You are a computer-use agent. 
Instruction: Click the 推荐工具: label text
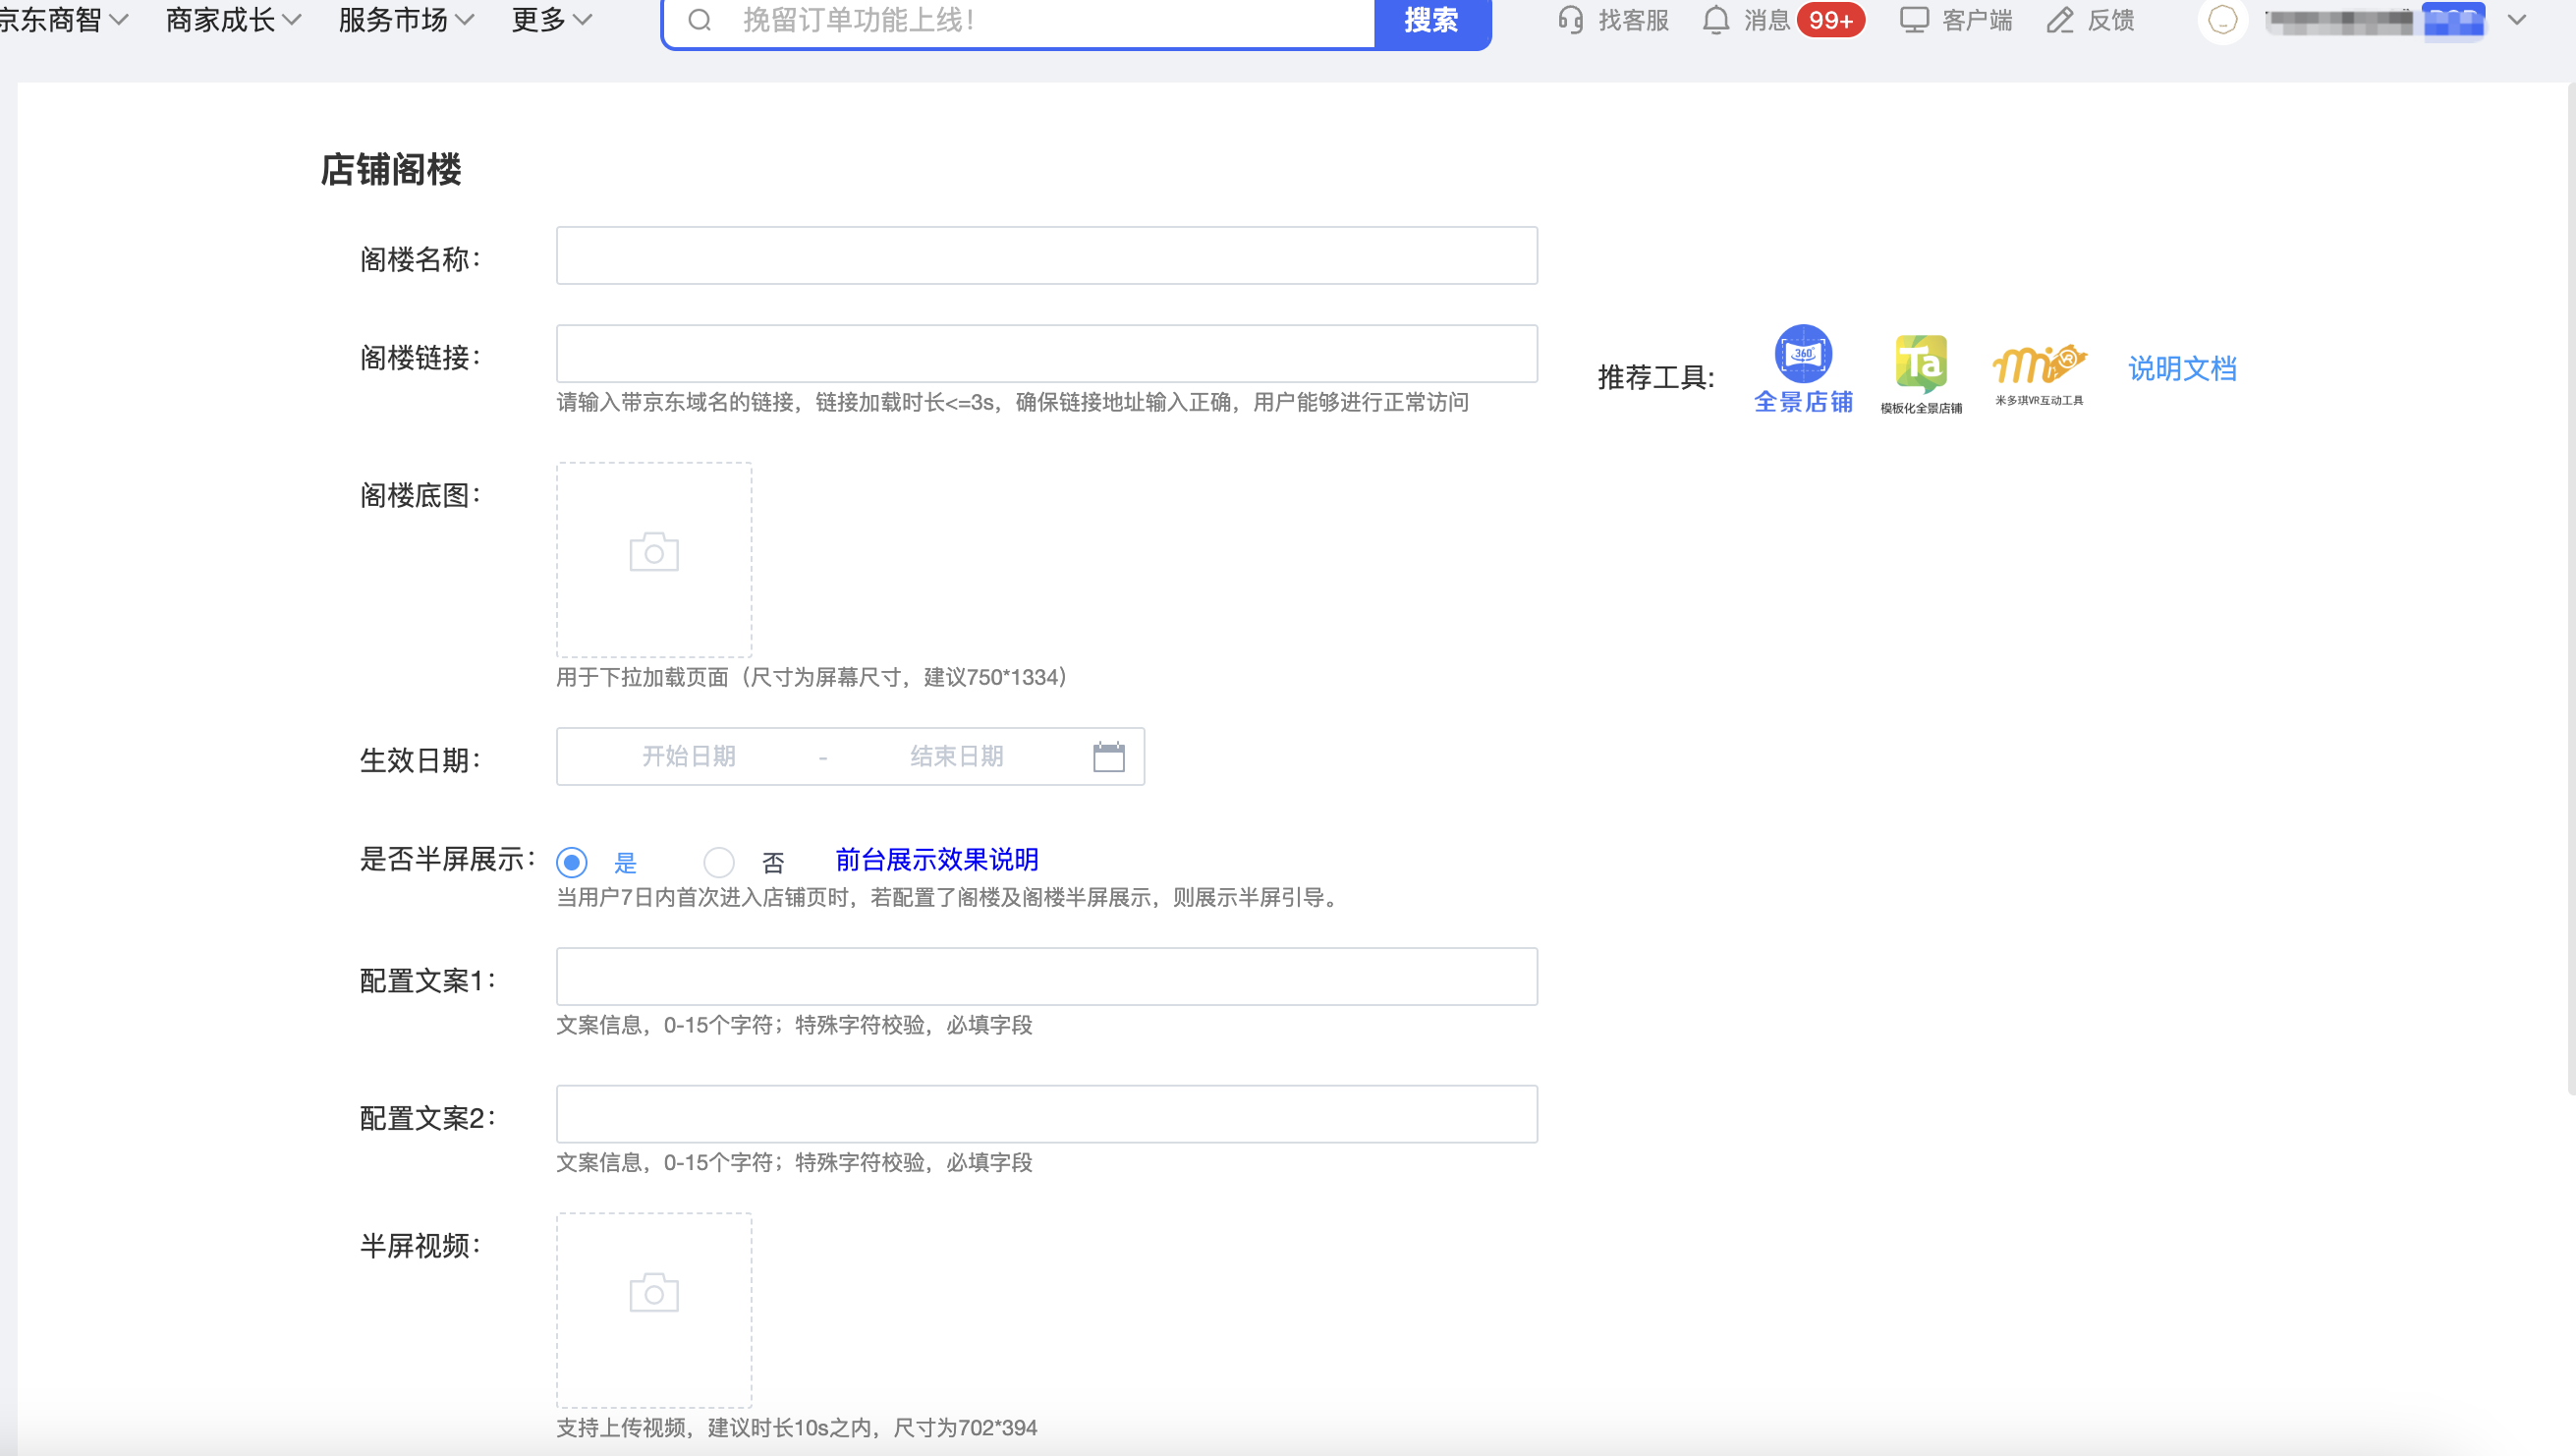(1656, 378)
